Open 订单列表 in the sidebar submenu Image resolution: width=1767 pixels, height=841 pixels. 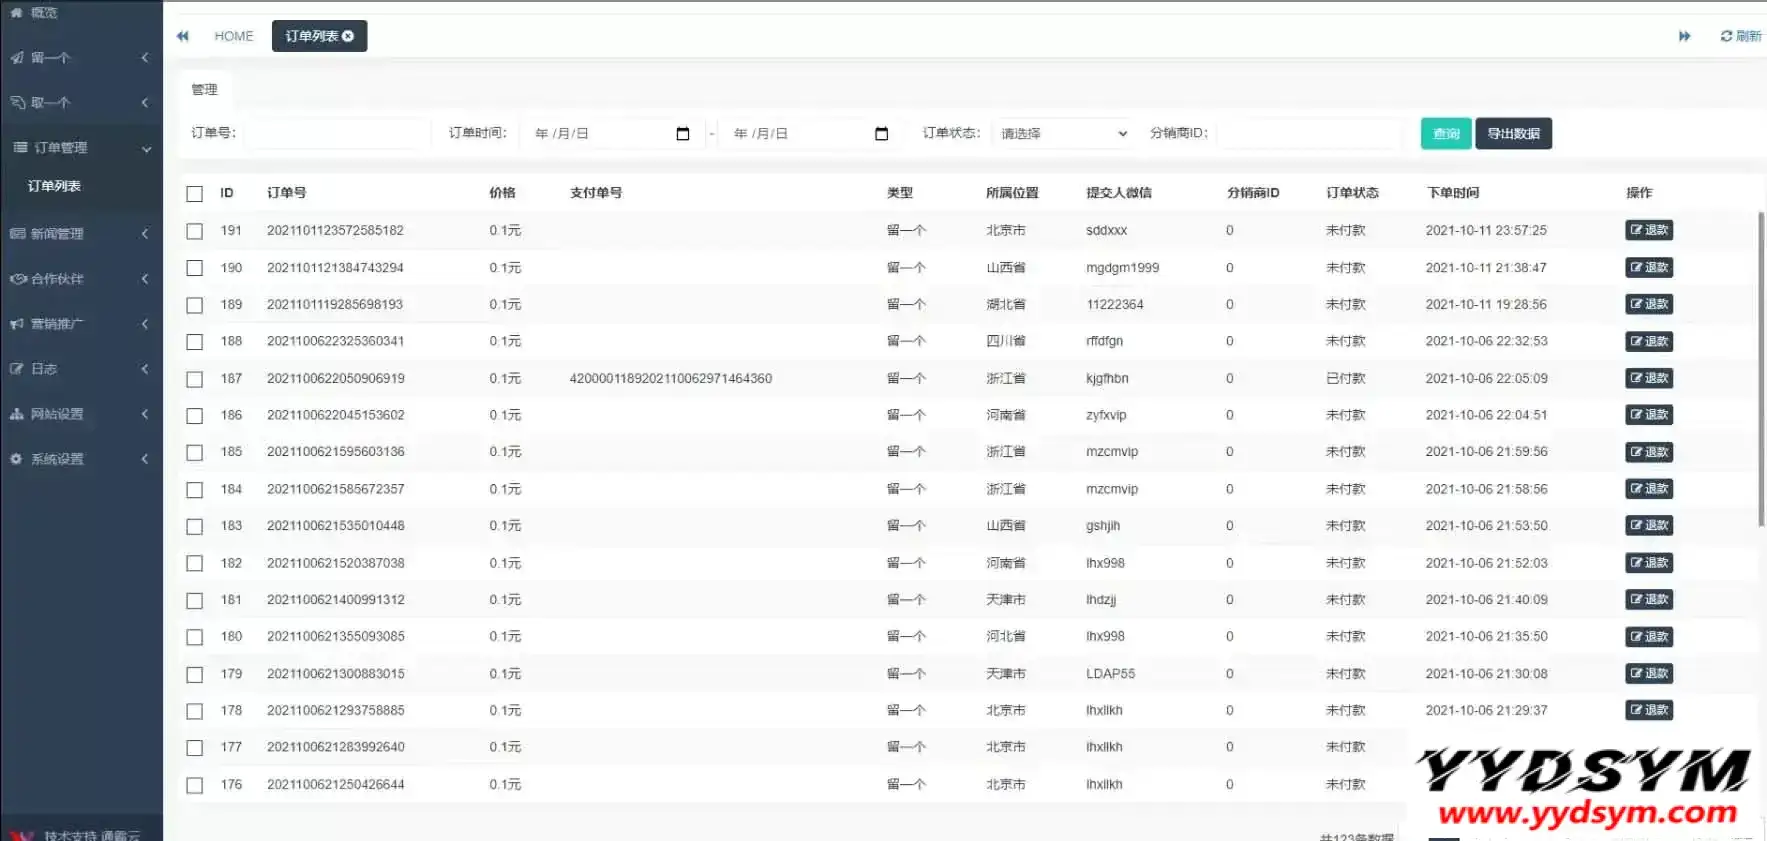(54, 186)
